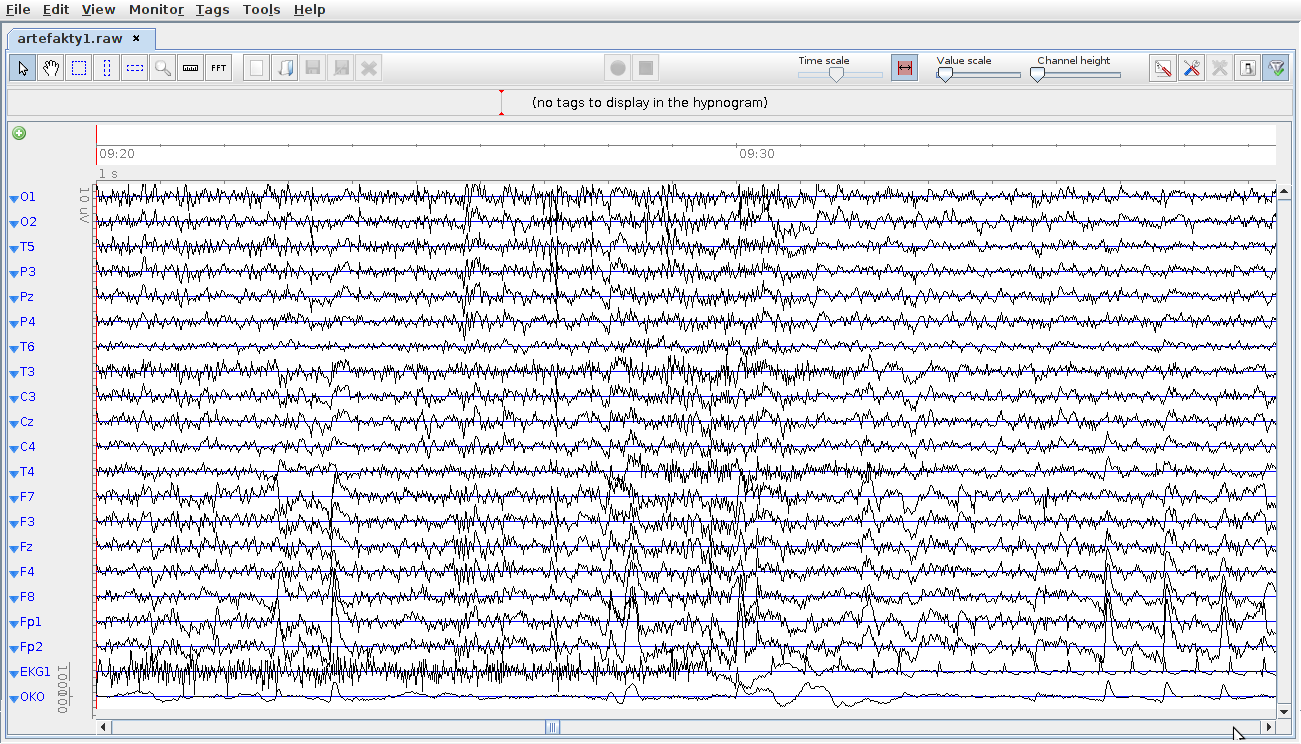
Task: Select the channel (horizontal) selection tool
Action: (x=135, y=68)
